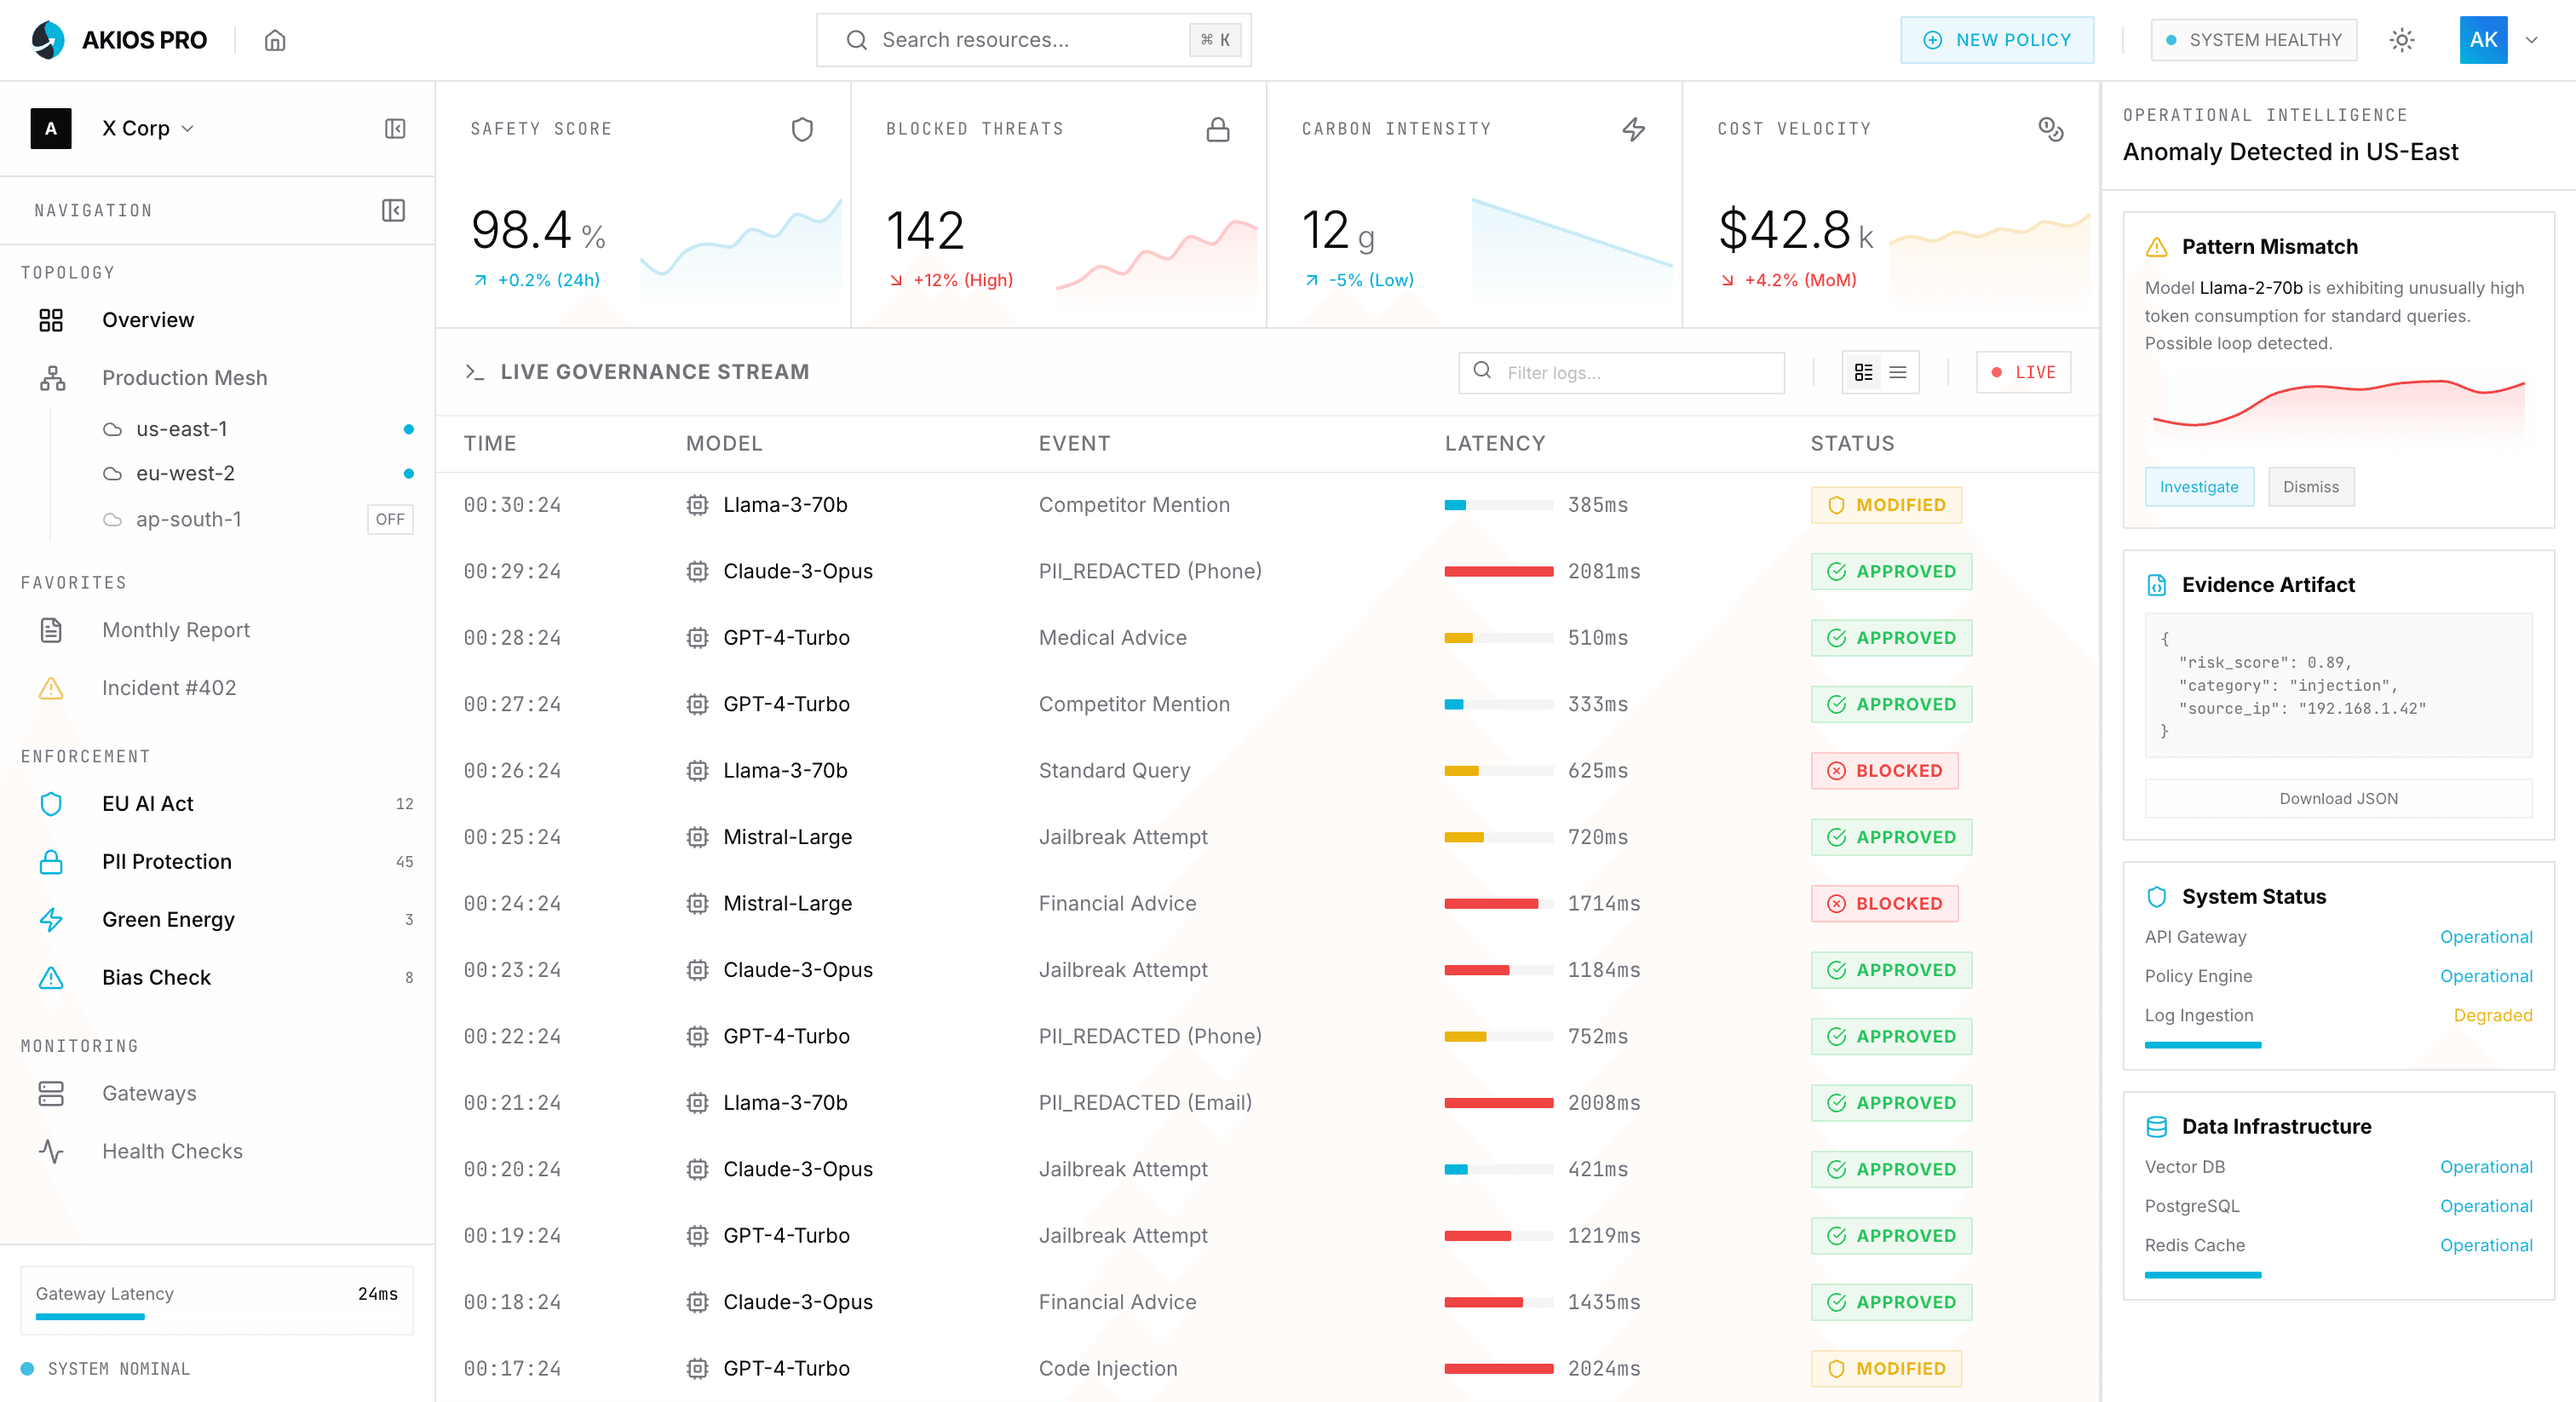Image resolution: width=2576 pixels, height=1402 pixels.
Task: Click the Evidence Artifact icon in right panel
Action: pyautogui.click(x=2155, y=584)
